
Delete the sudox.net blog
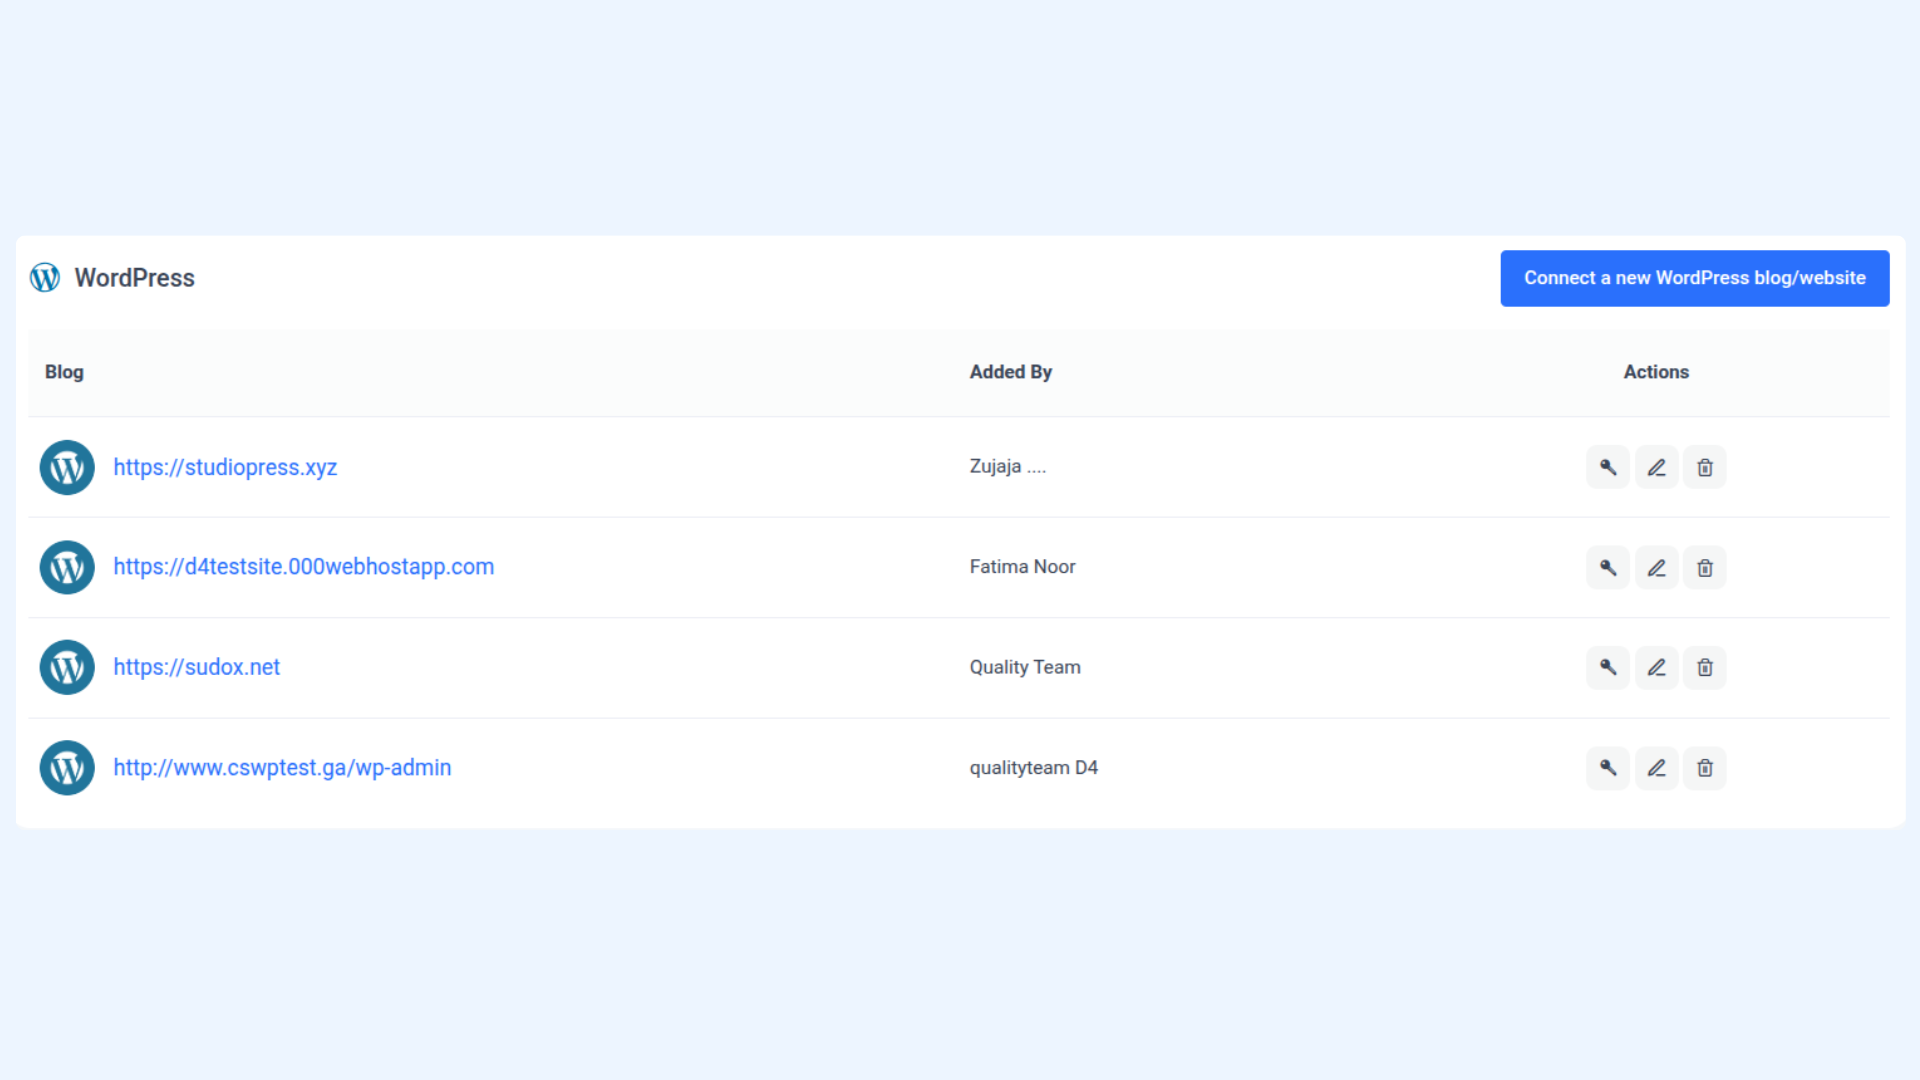point(1705,667)
